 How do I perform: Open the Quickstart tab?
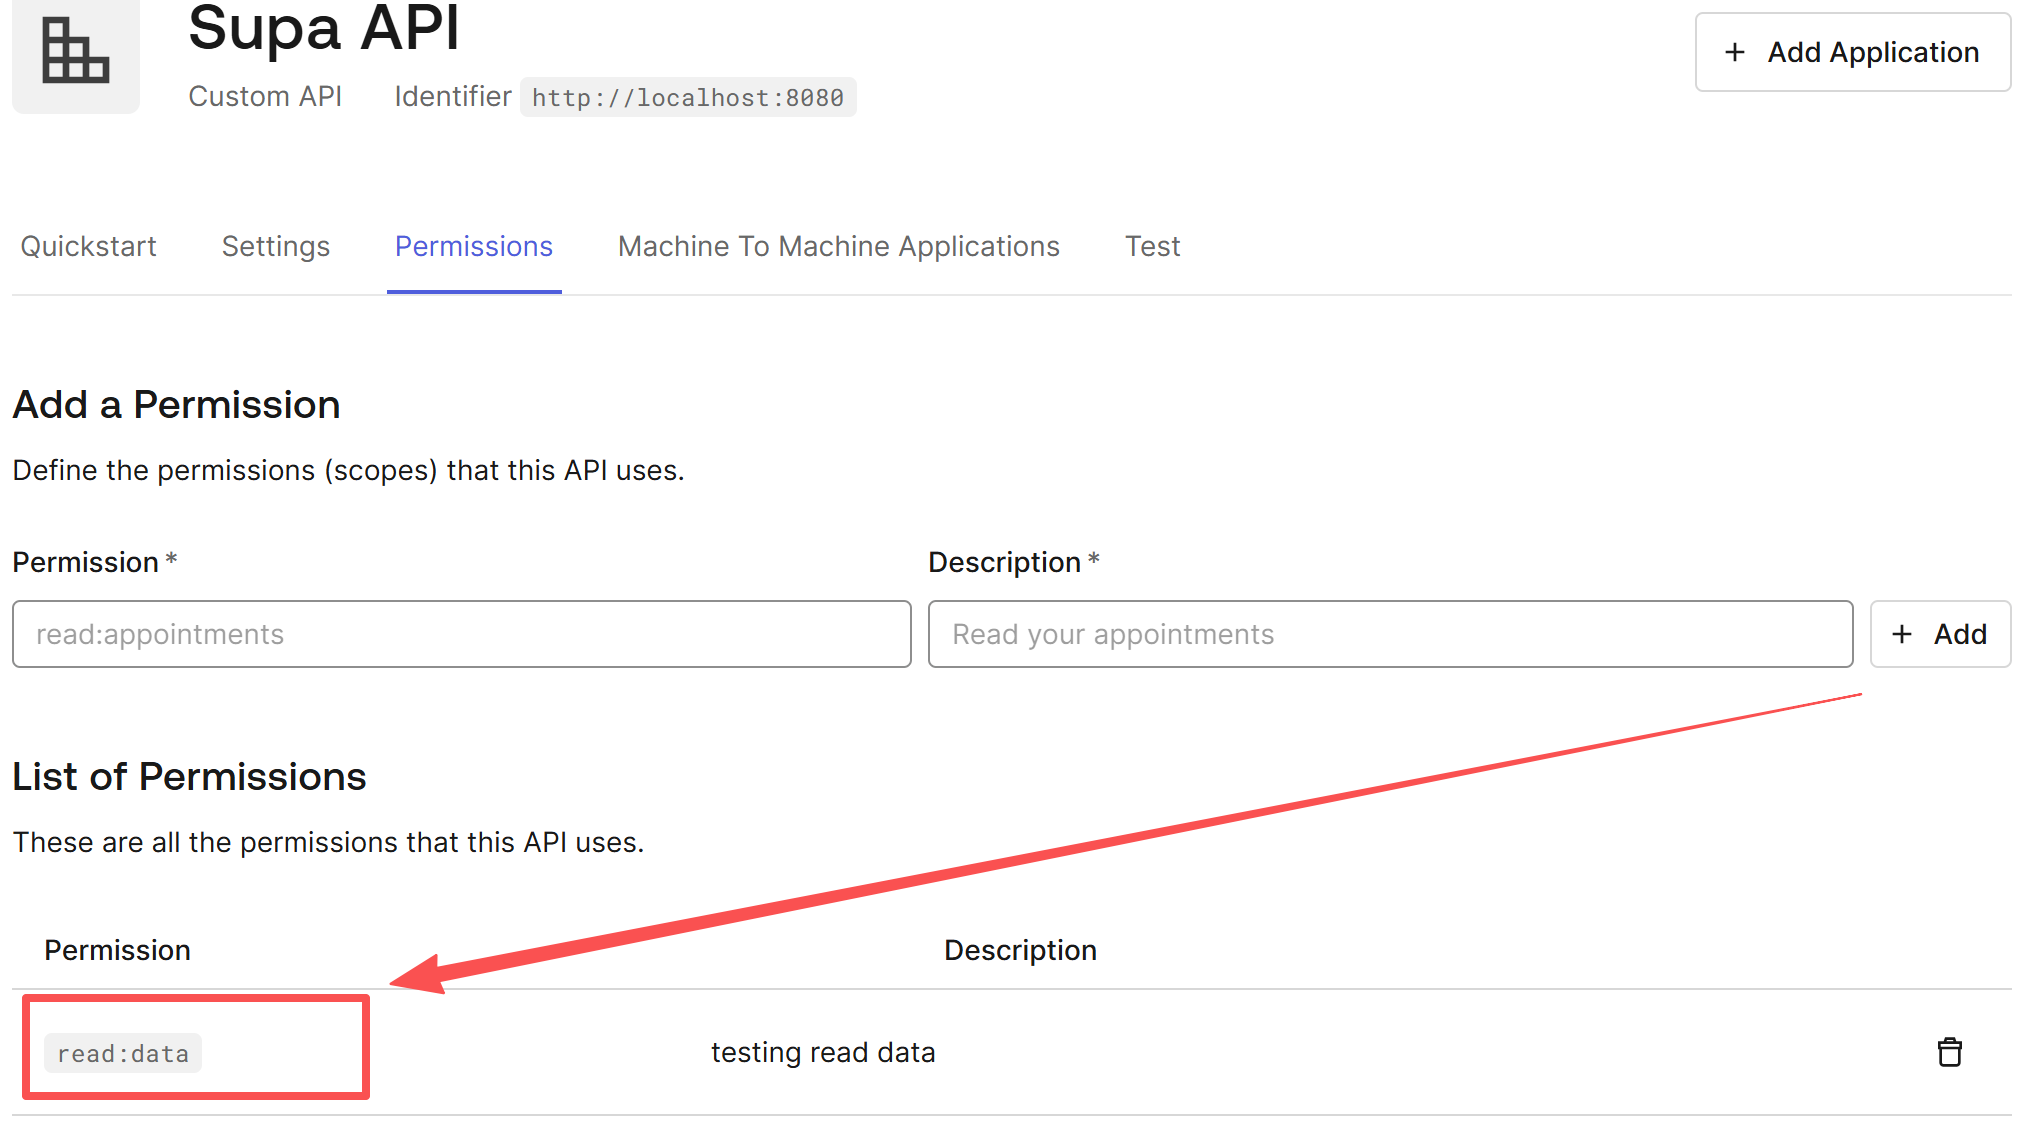click(88, 246)
